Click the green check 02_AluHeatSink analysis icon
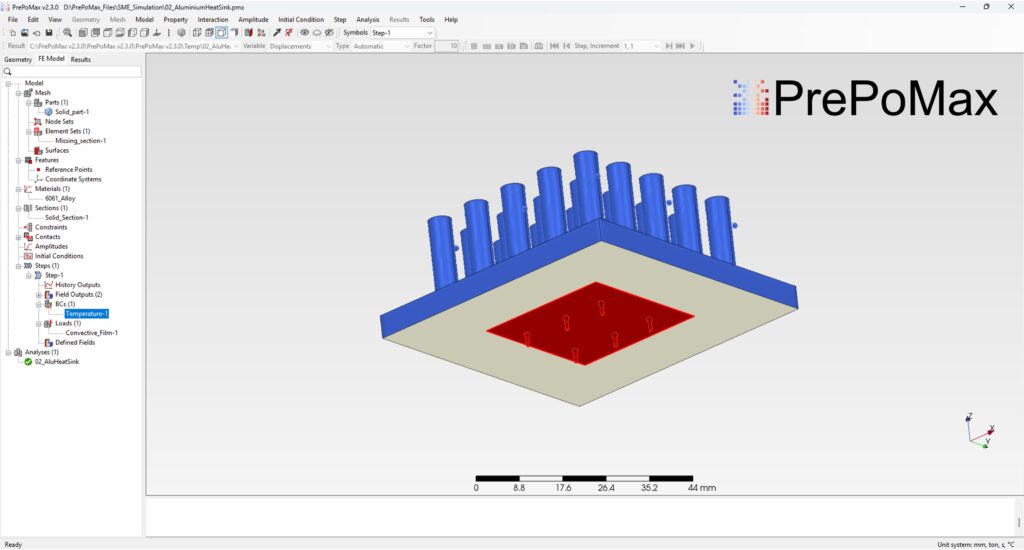This screenshot has width=1024, height=550. pos(28,362)
